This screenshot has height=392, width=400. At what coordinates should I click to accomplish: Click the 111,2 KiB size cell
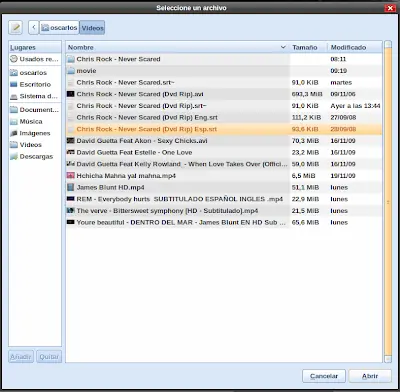click(306, 117)
